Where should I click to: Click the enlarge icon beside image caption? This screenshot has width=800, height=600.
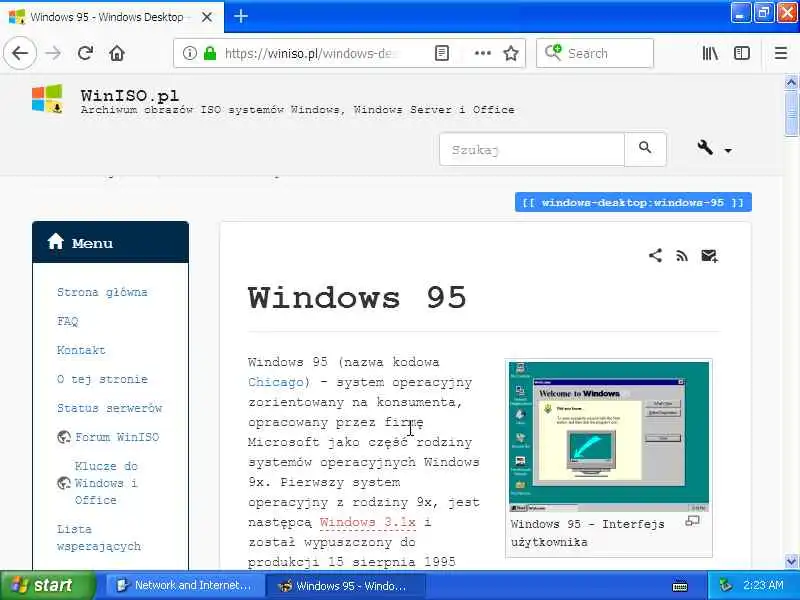click(692, 521)
